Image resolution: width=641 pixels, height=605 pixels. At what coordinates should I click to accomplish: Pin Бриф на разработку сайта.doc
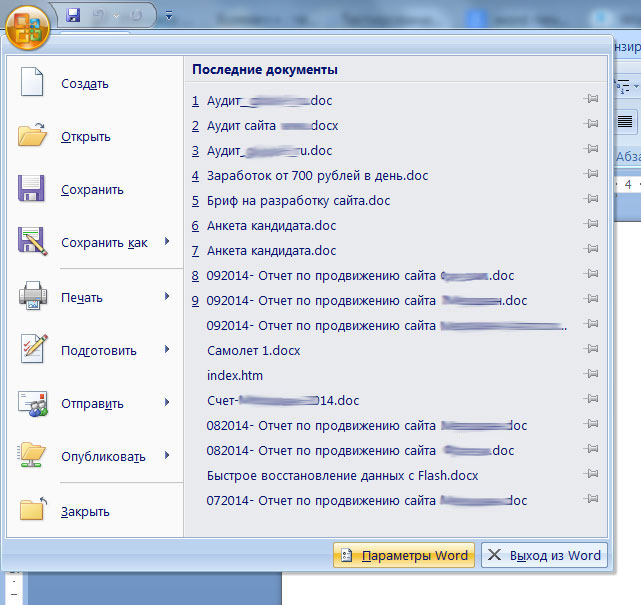[x=591, y=199]
